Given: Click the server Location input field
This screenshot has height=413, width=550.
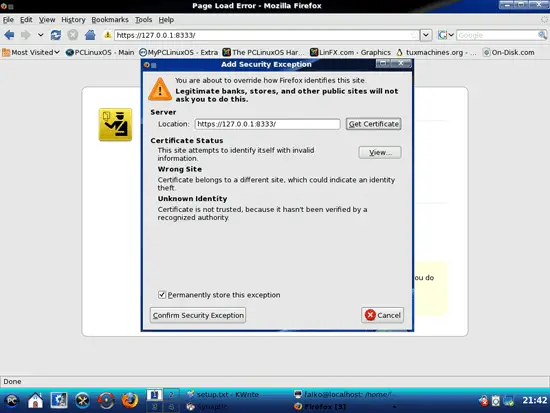Looking at the screenshot, I should (267, 124).
